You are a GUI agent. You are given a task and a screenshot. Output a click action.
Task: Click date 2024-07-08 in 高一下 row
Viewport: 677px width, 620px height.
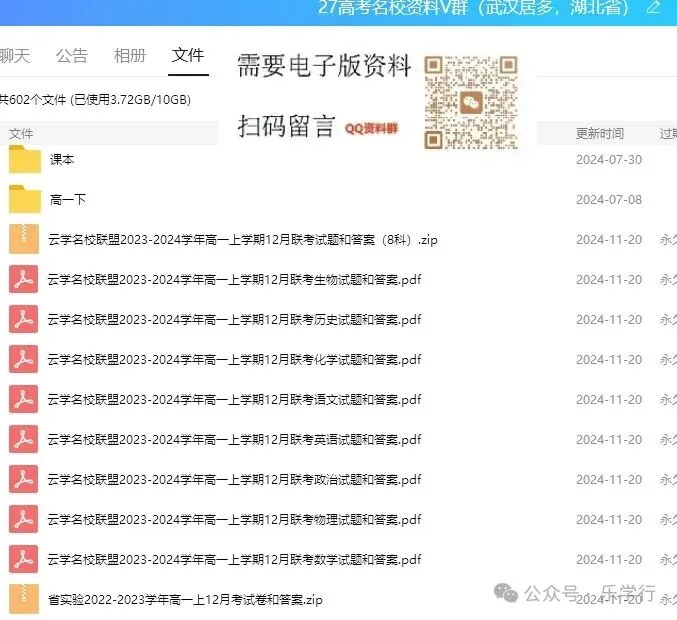(x=609, y=199)
